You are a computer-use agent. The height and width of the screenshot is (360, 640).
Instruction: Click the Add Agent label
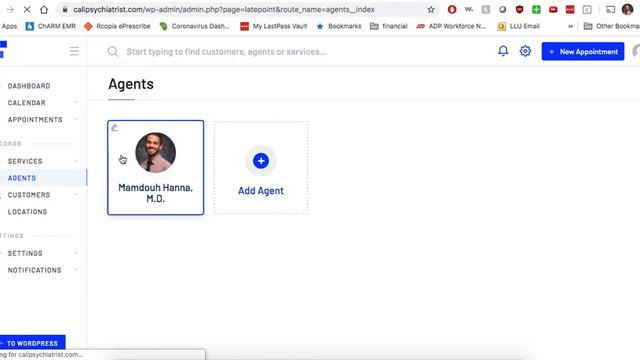(x=261, y=191)
